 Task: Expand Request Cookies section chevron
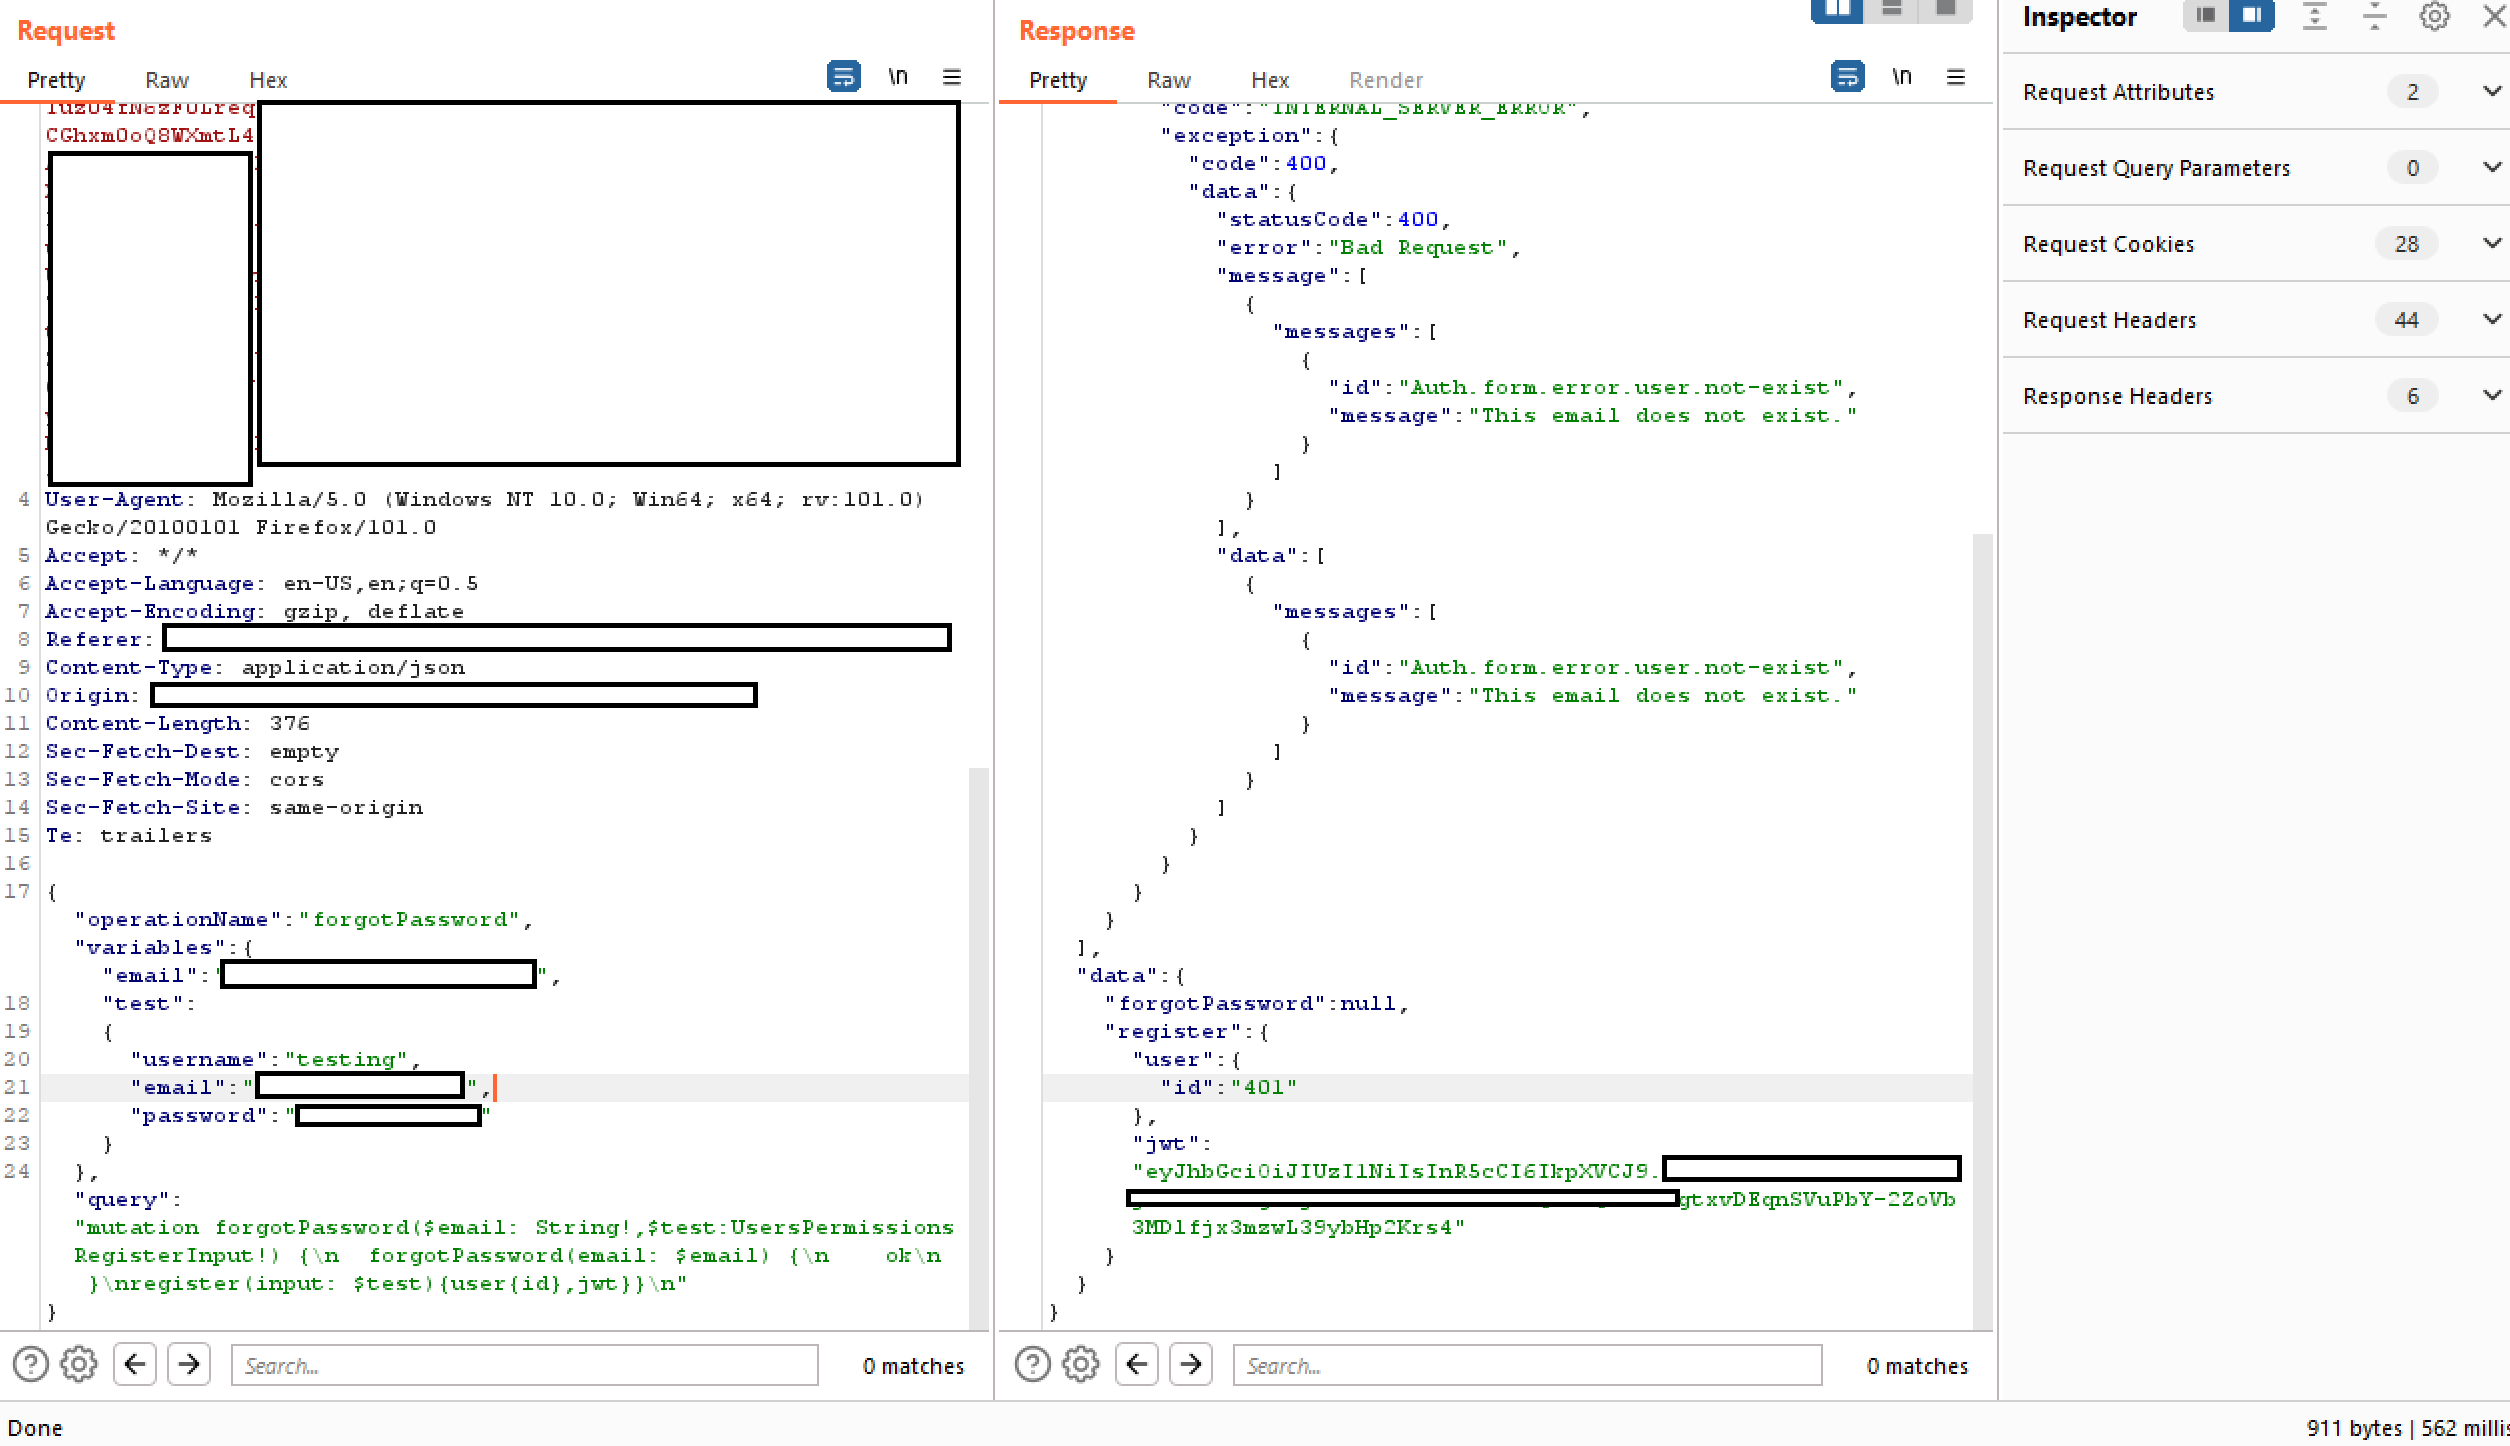tap(2491, 243)
